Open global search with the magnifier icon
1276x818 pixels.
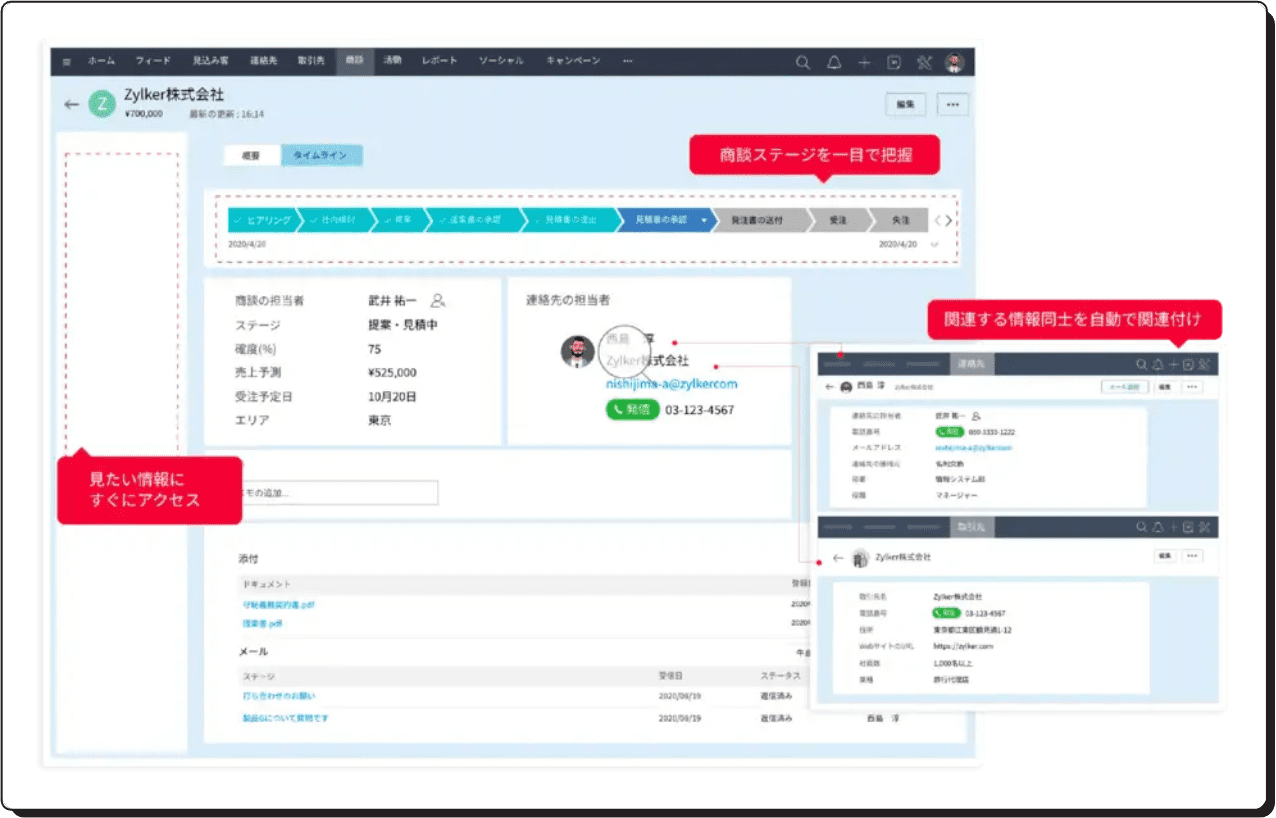coord(803,62)
